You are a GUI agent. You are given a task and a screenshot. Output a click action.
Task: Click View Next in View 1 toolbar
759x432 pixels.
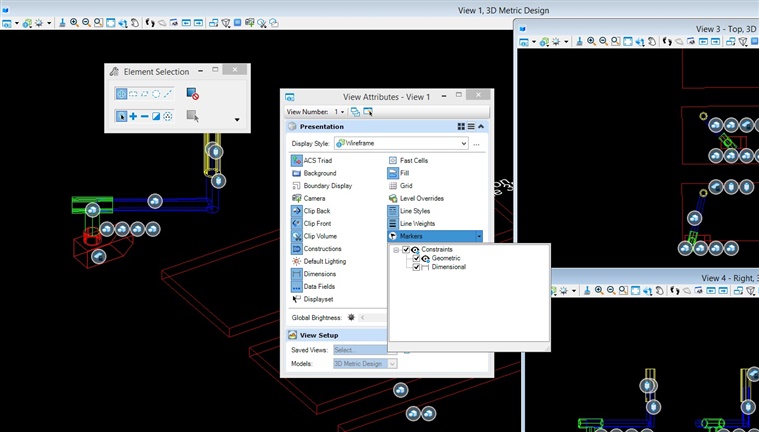pos(198,23)
